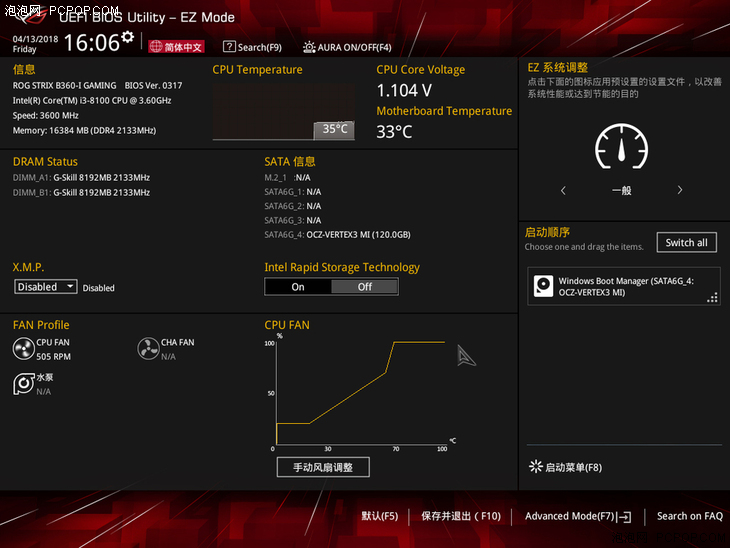Open the time settings gear icon

click(128, 37)
